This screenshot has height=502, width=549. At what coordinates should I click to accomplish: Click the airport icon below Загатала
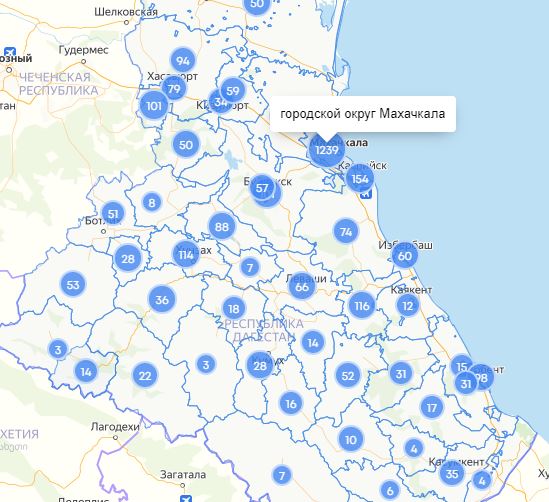186,498
